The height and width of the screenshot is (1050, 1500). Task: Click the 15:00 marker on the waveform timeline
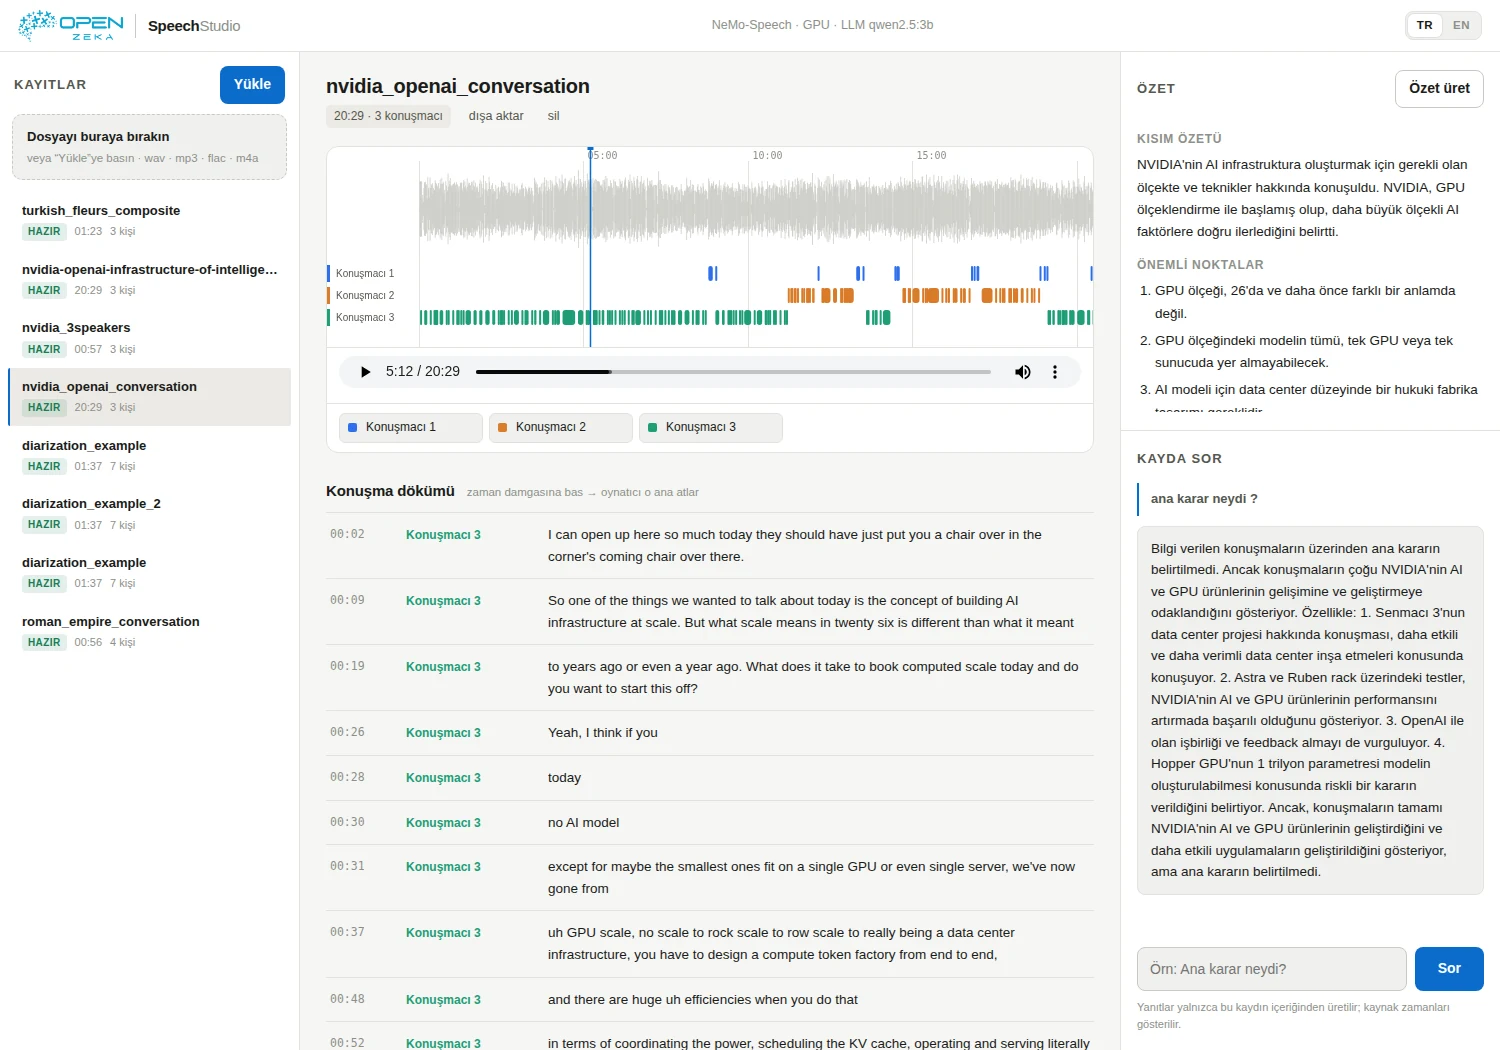(931, 156)
